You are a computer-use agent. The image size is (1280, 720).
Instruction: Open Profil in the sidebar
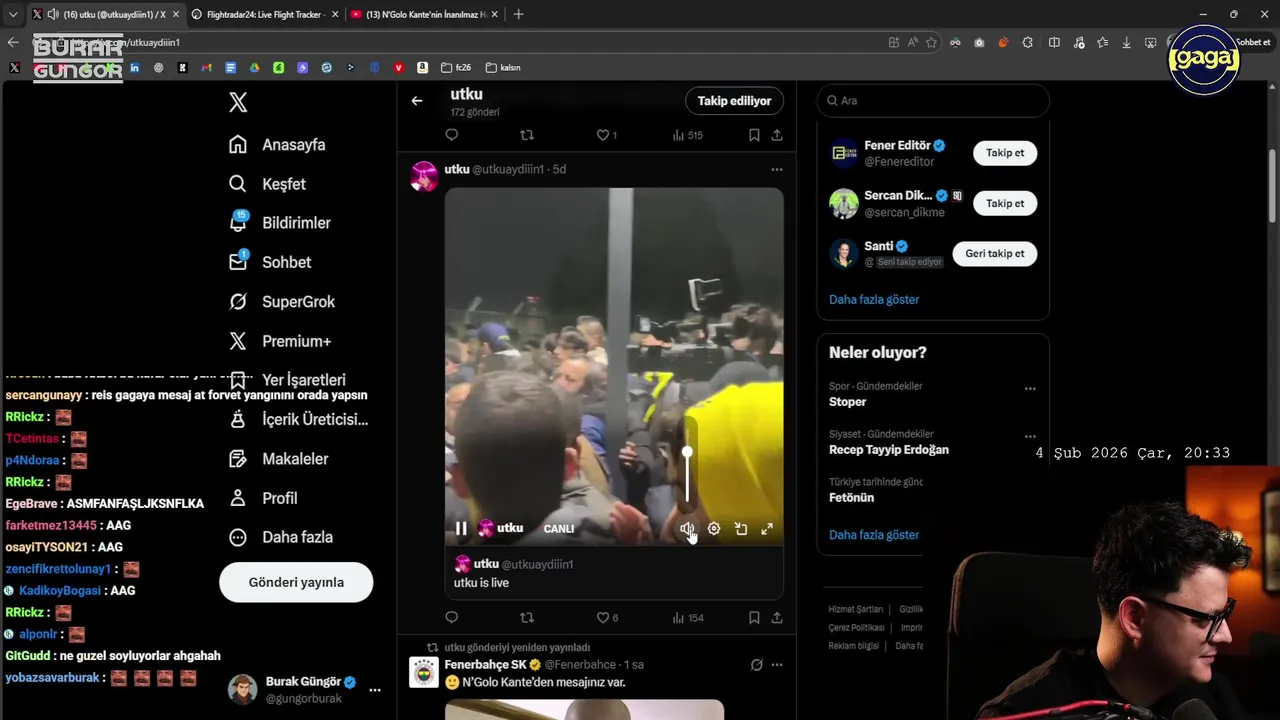point(263,498)
